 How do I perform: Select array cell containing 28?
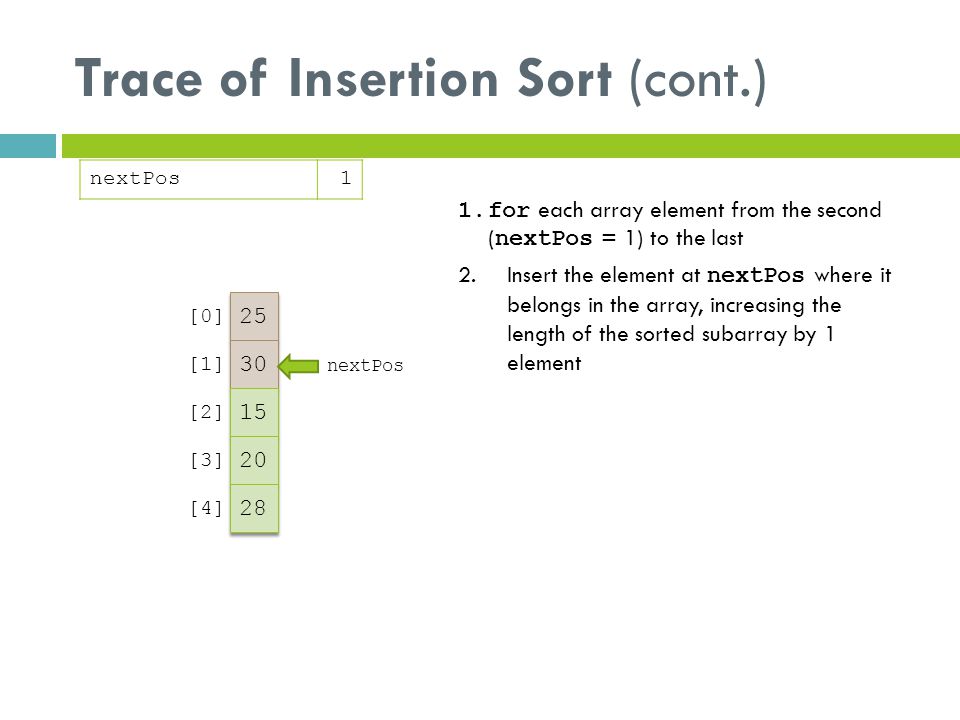tap(254, 508)
